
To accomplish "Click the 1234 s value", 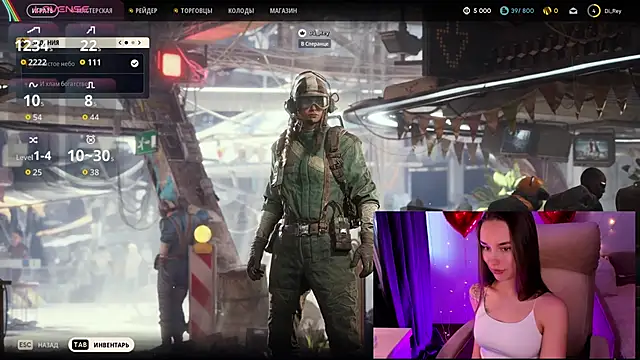I will (34, 47).
